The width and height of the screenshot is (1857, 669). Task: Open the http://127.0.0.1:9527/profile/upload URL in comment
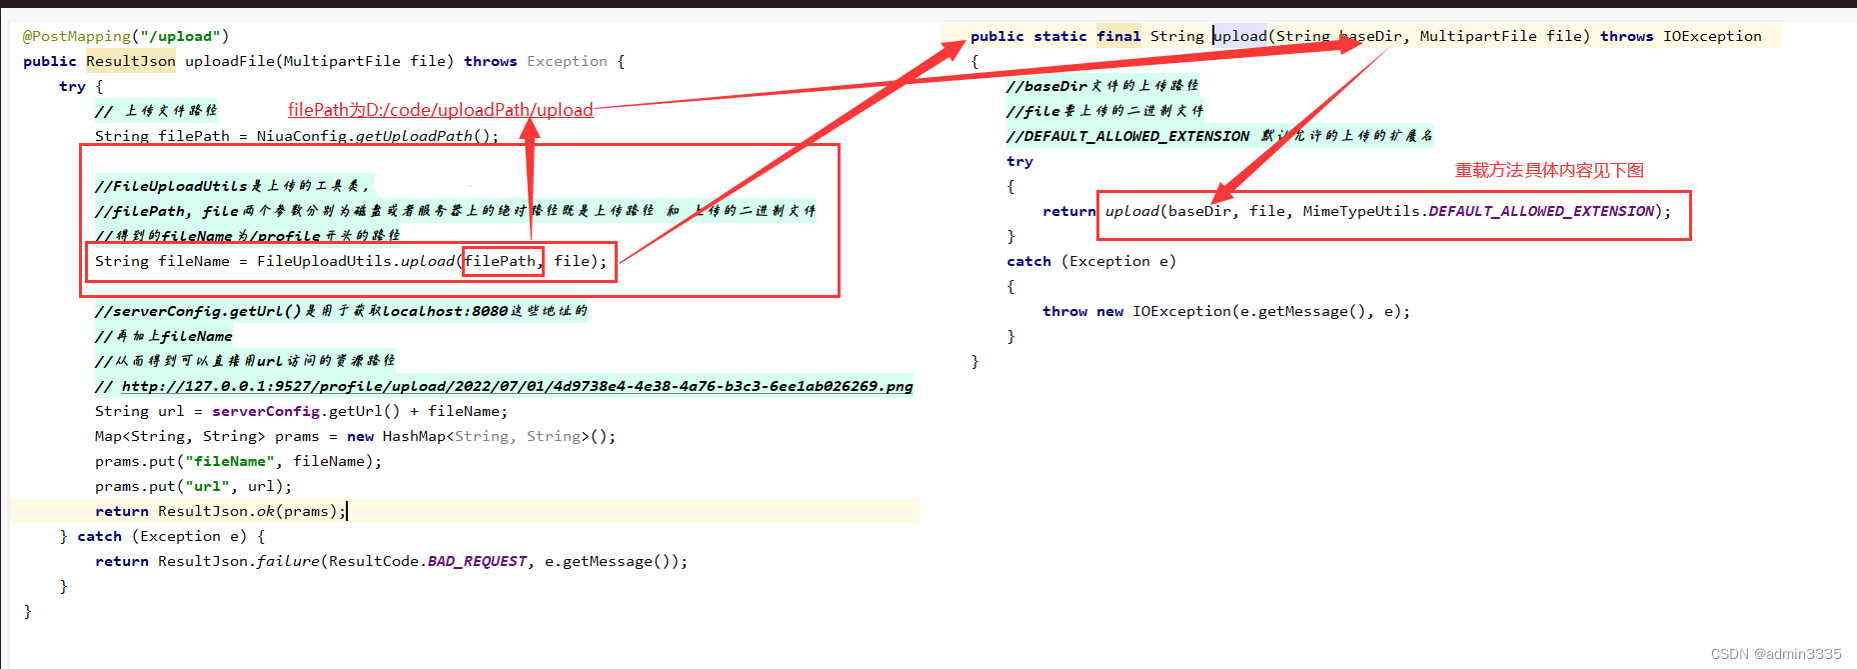click(x=517, y=386)
